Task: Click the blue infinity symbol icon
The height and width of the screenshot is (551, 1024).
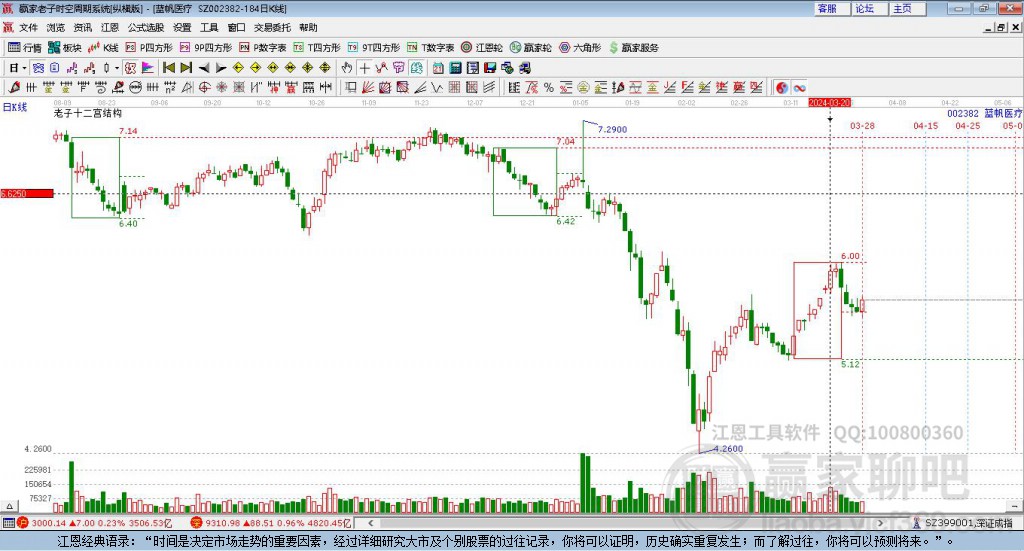Action: coord(799,87)
